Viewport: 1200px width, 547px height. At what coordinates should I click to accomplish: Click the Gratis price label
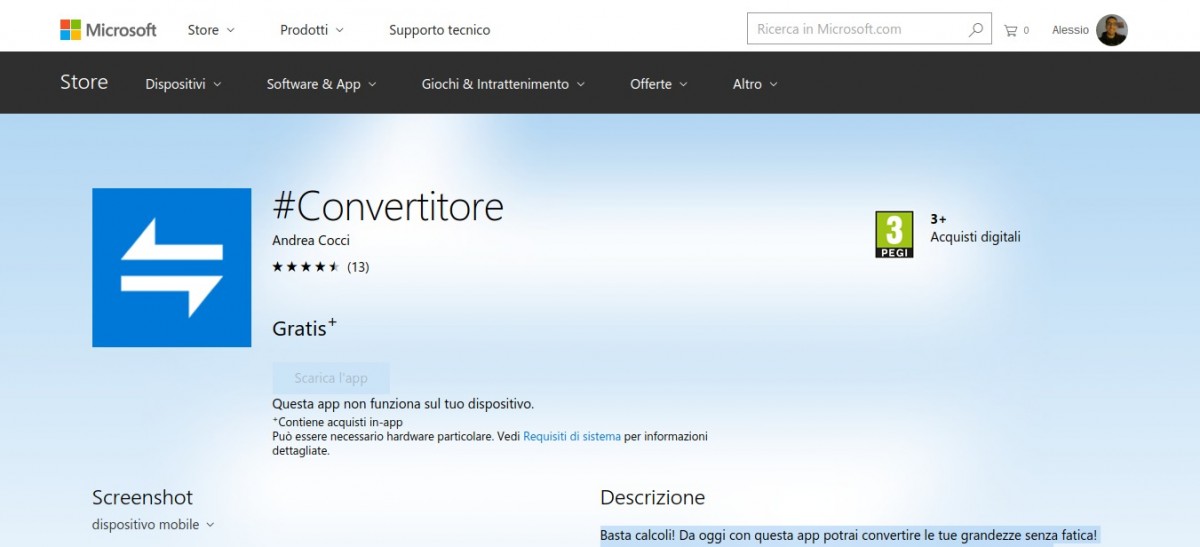[304, 327]
